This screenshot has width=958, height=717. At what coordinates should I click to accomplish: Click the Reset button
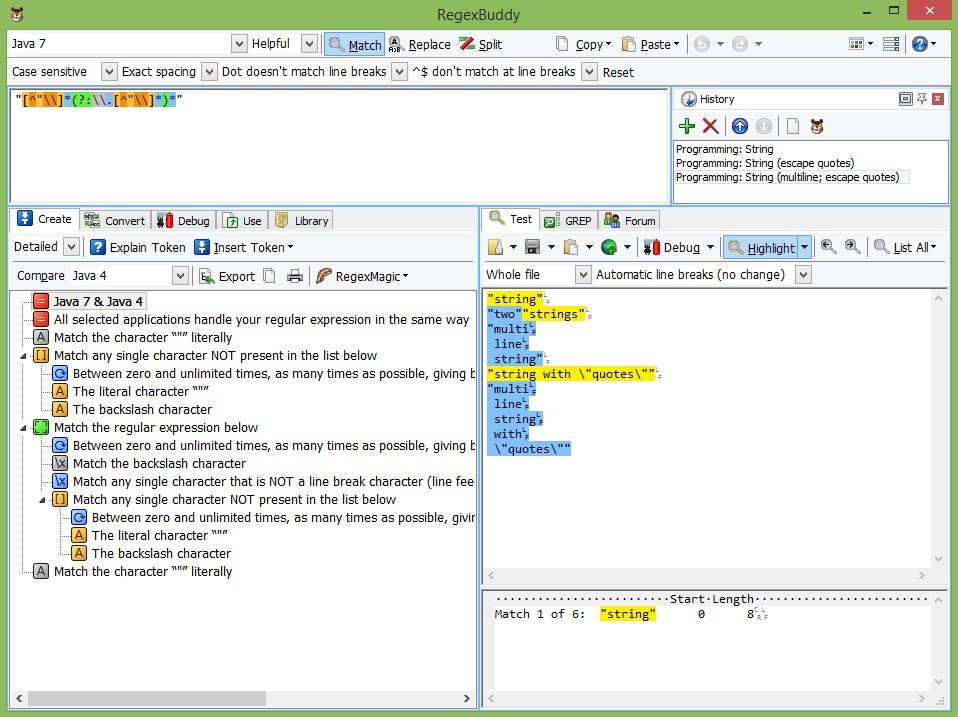pos(618,71)
